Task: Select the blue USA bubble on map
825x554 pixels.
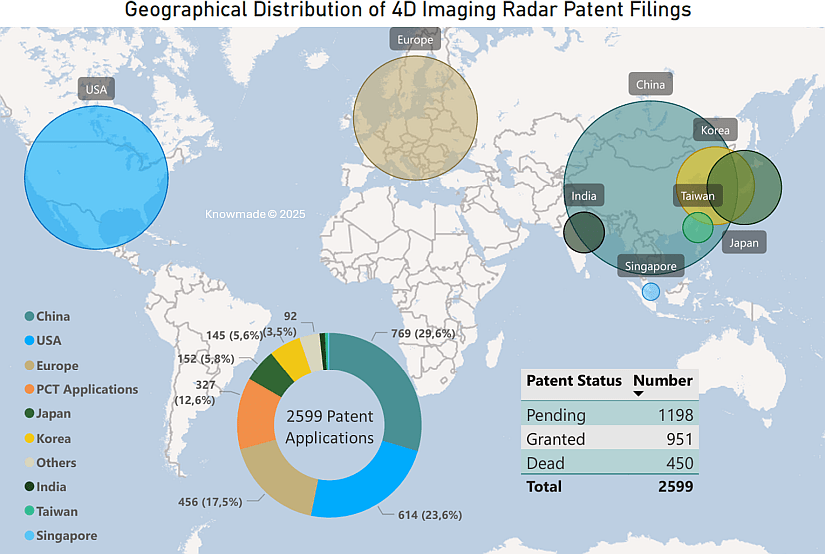Action: (x=96, y=178)
